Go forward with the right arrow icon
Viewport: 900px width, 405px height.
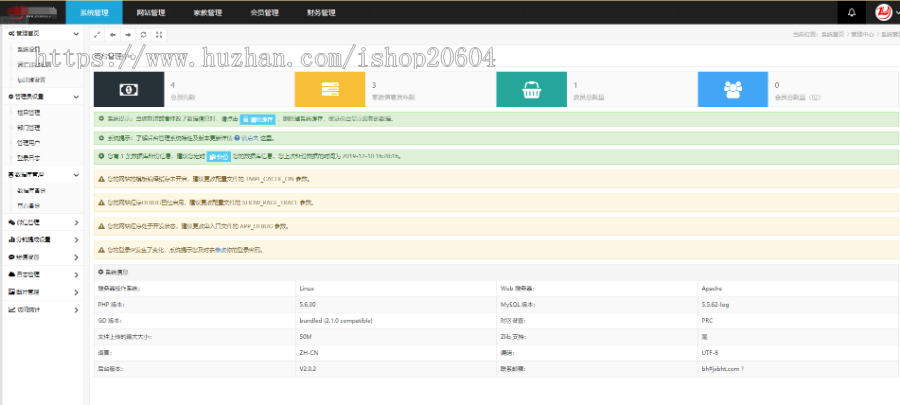[128, 35]
